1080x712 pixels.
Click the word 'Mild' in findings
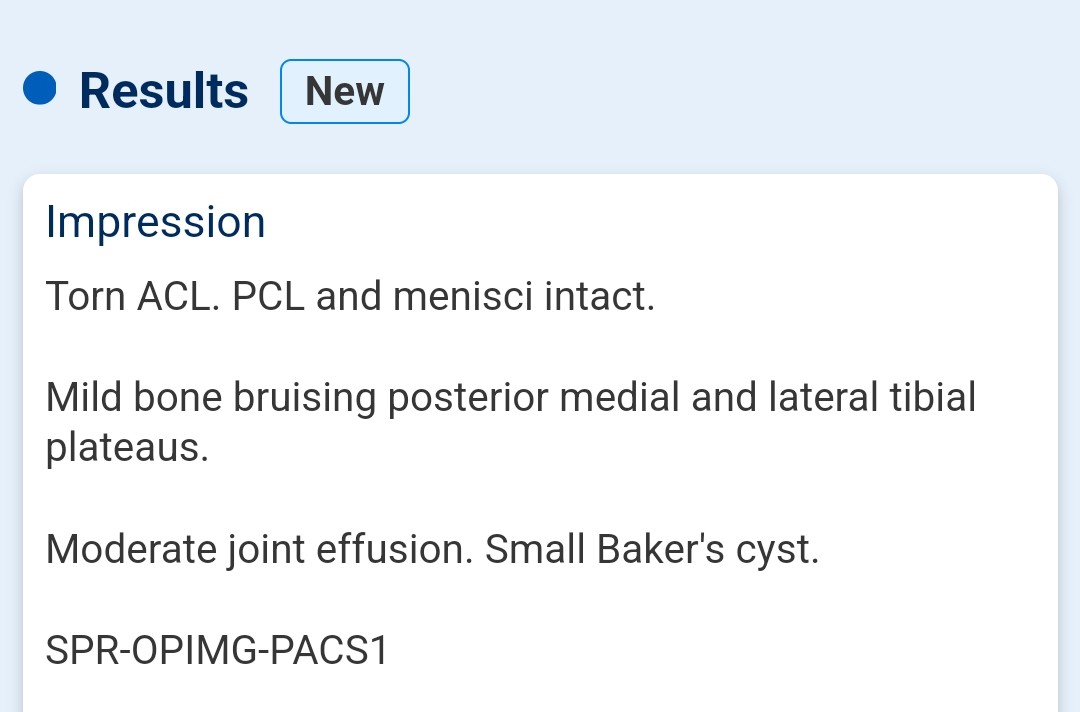tap(84, 397)
